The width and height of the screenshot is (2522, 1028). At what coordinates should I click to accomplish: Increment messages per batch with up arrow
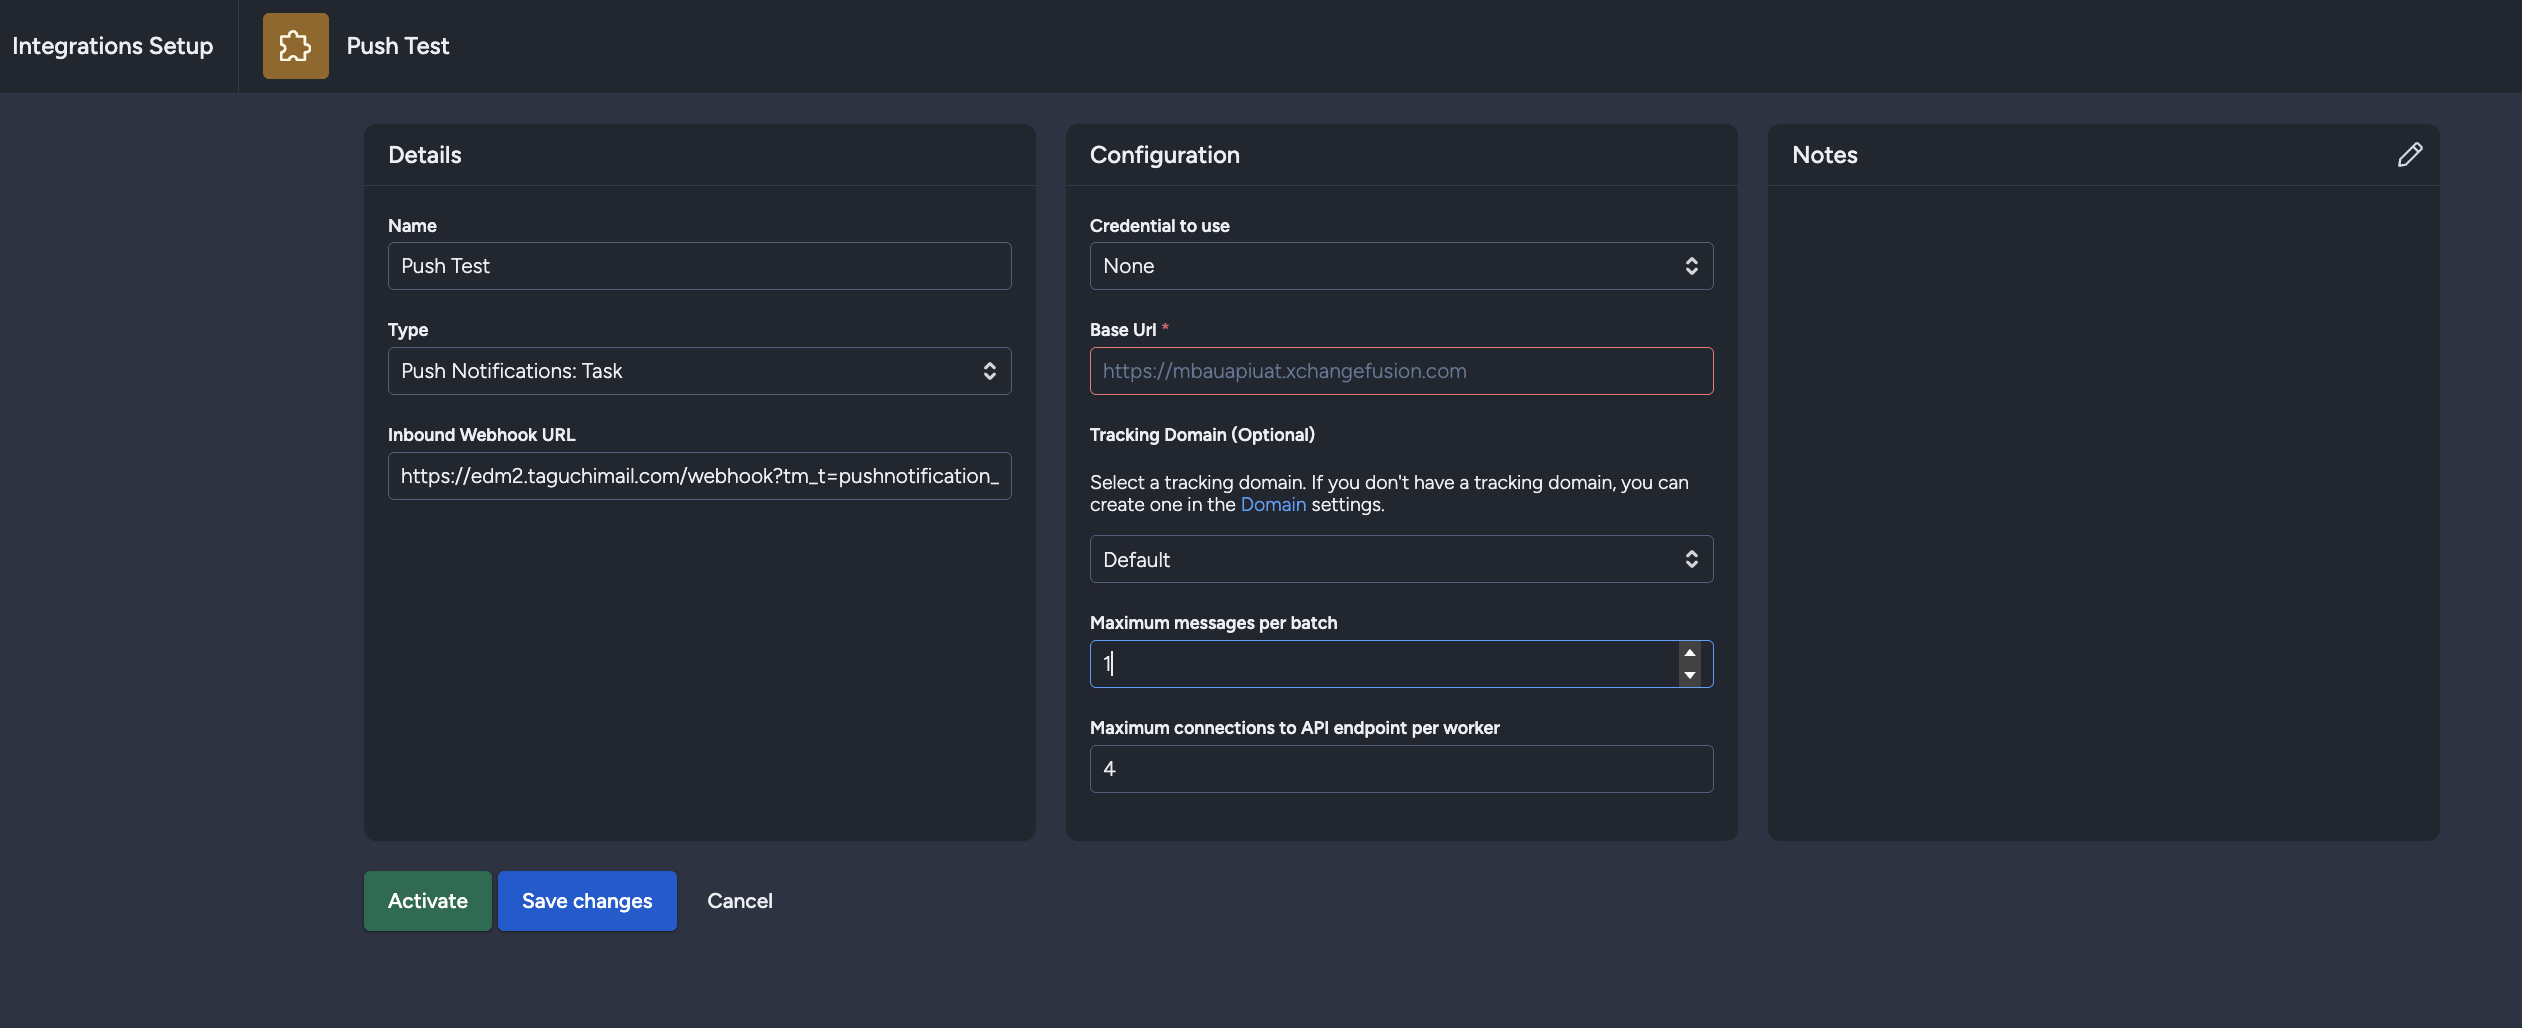coord(1688,652)
